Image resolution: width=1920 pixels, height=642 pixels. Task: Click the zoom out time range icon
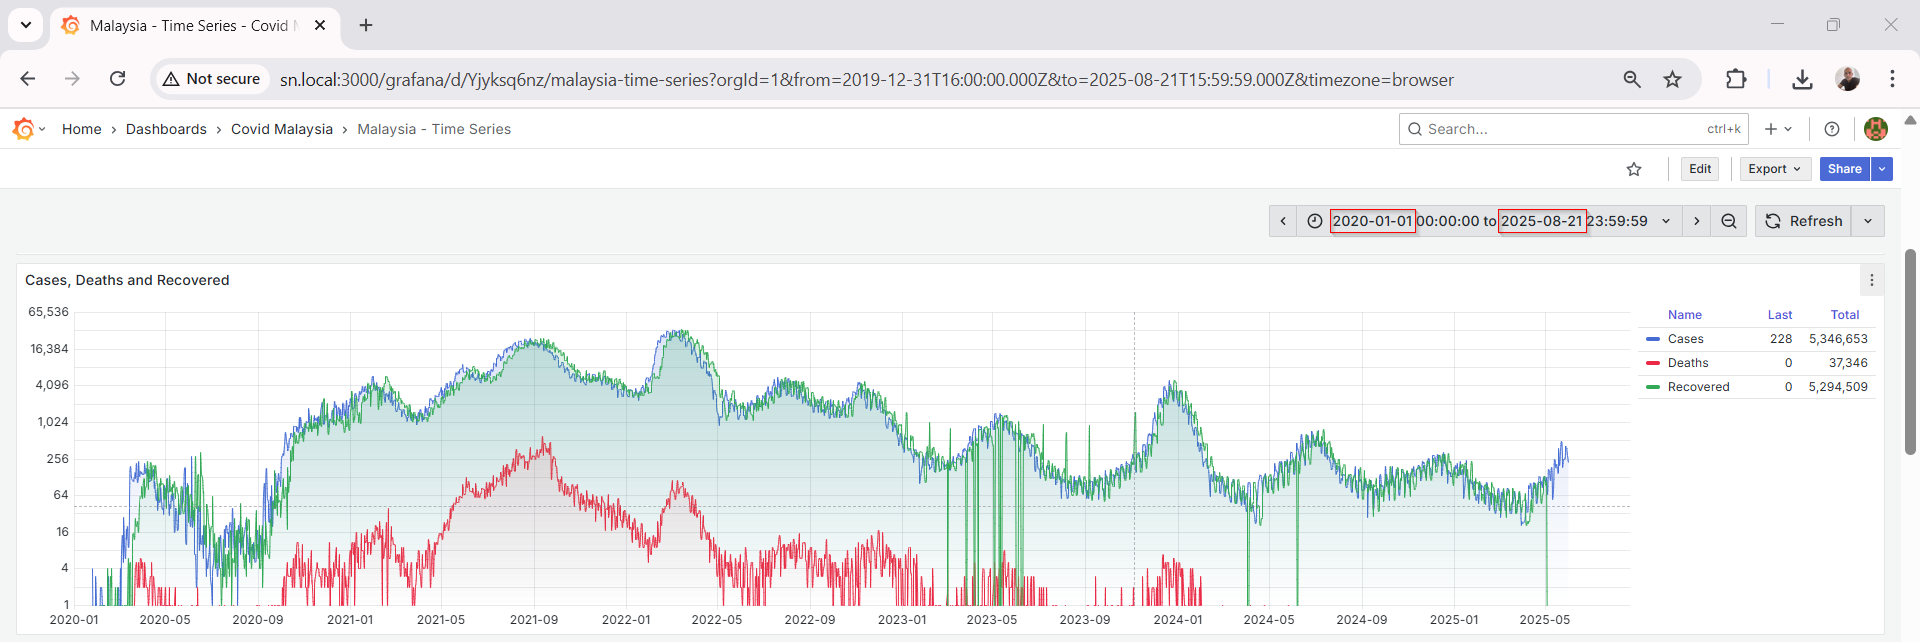coord(1729,221)
